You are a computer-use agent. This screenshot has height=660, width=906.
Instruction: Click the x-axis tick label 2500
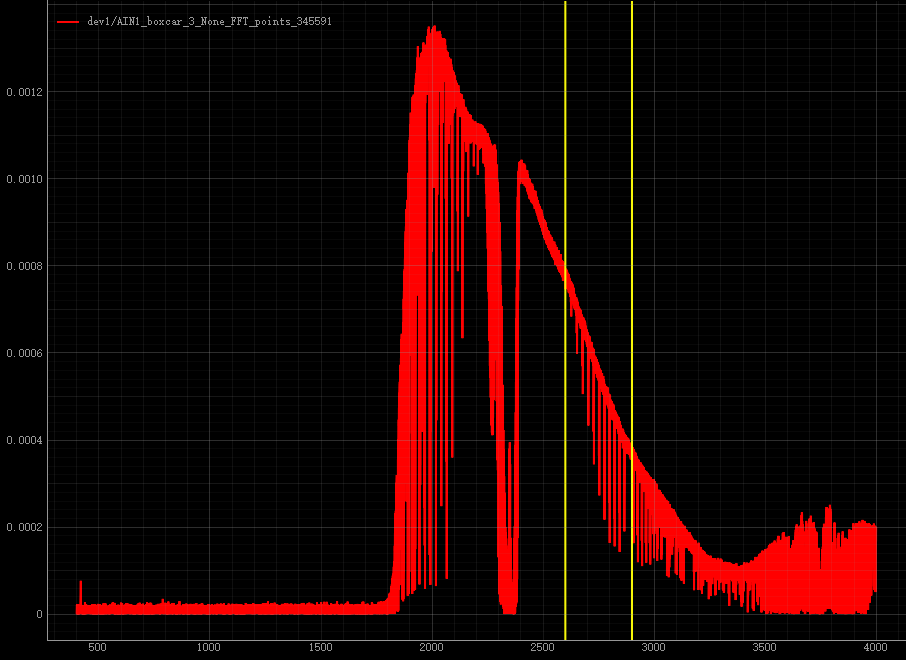click(x=542, y=647)
